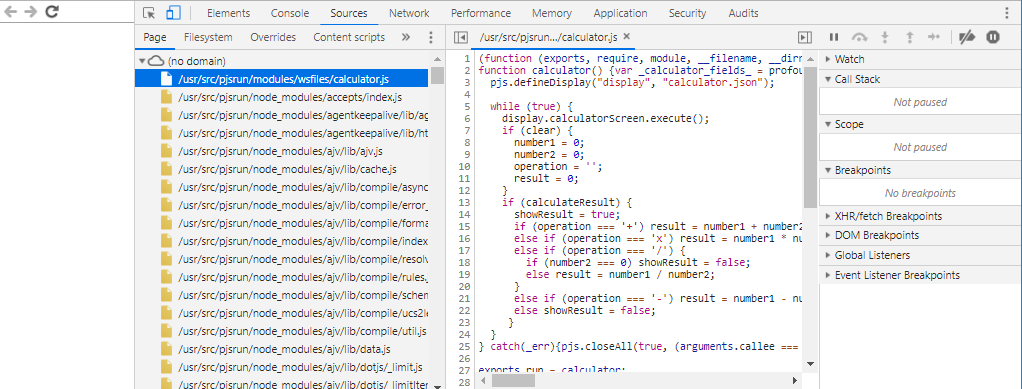
Task: Click step into next function call
Action: 884,38
